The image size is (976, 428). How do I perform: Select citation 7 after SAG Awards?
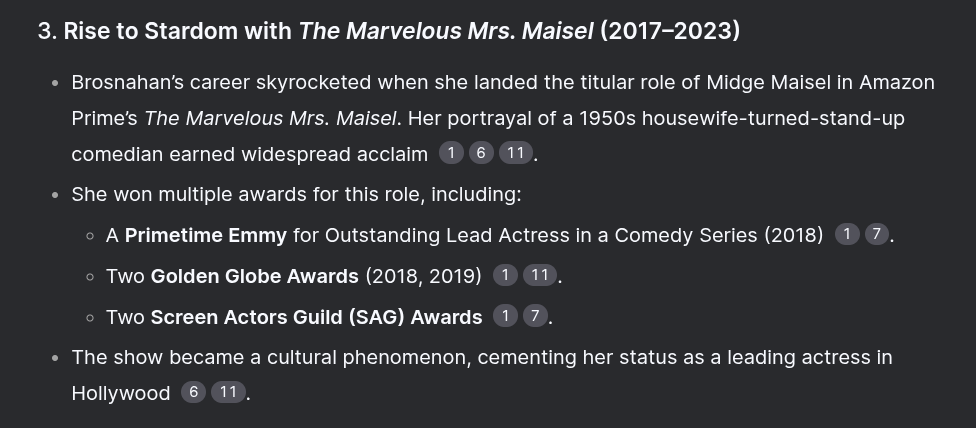[535, 316]
